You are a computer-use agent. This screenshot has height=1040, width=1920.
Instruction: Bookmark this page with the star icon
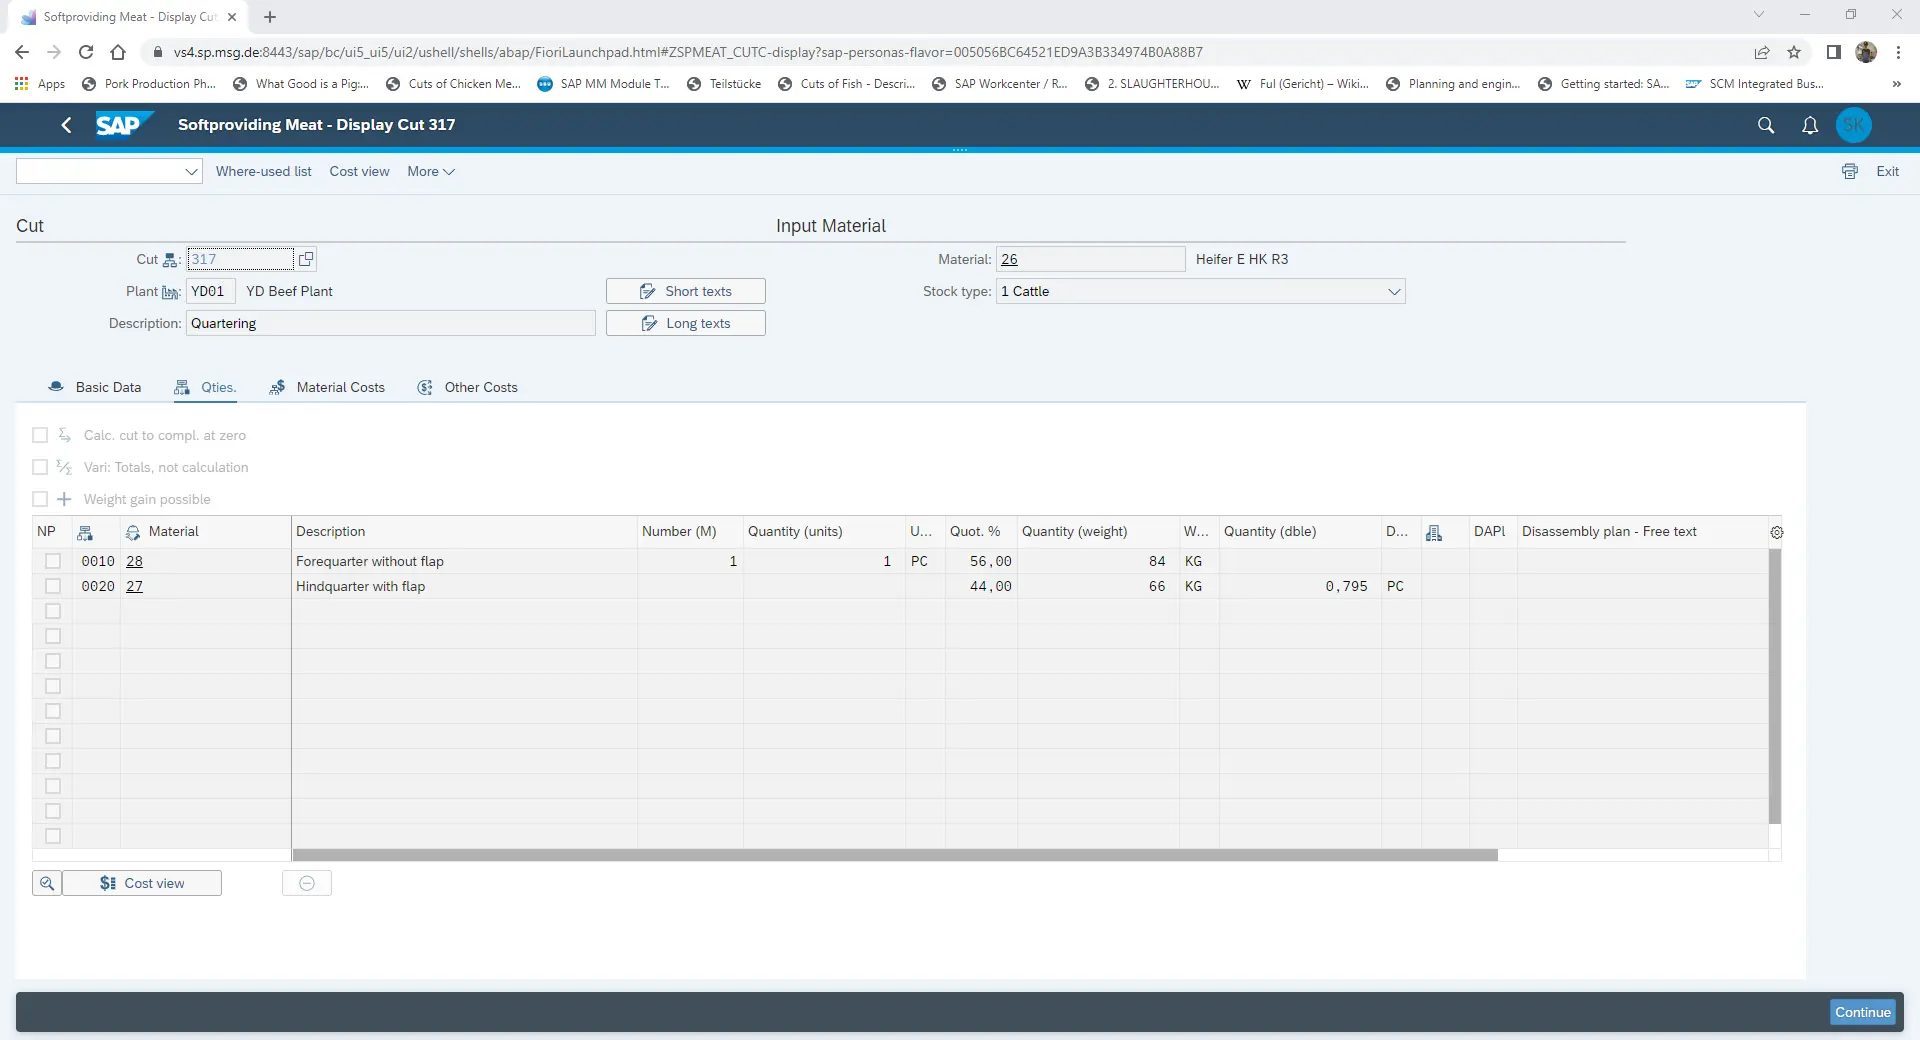pos(1794,52)
